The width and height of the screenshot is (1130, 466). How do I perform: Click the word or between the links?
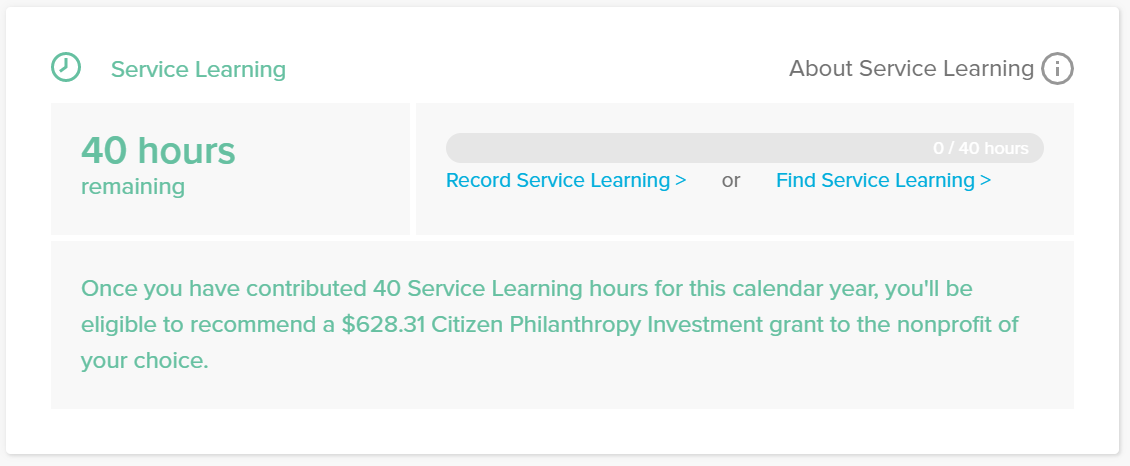point(731,181)
